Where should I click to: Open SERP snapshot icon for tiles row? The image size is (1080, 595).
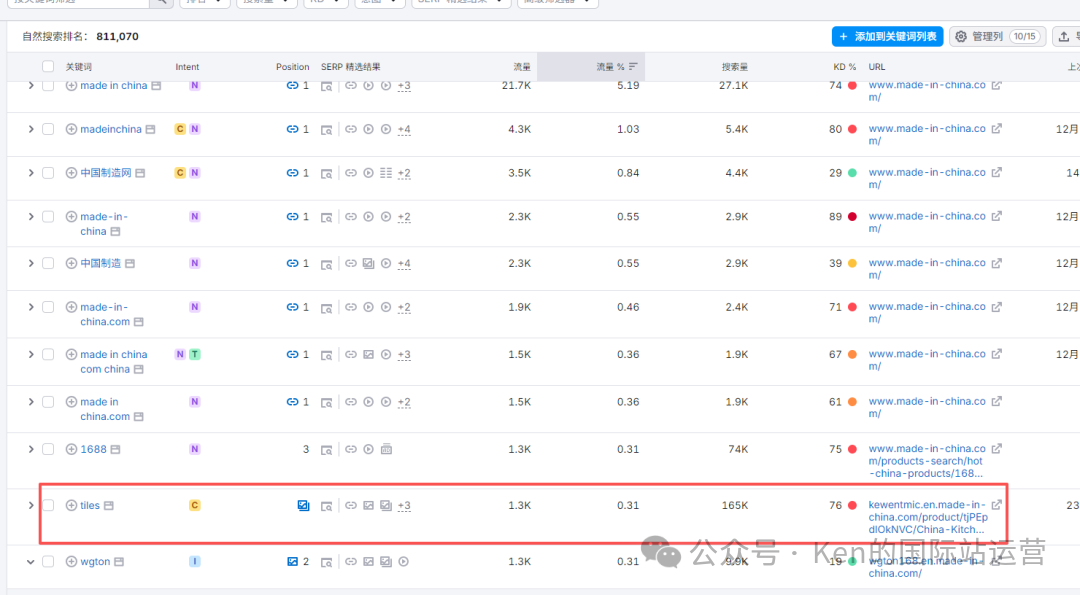point(326,506)
